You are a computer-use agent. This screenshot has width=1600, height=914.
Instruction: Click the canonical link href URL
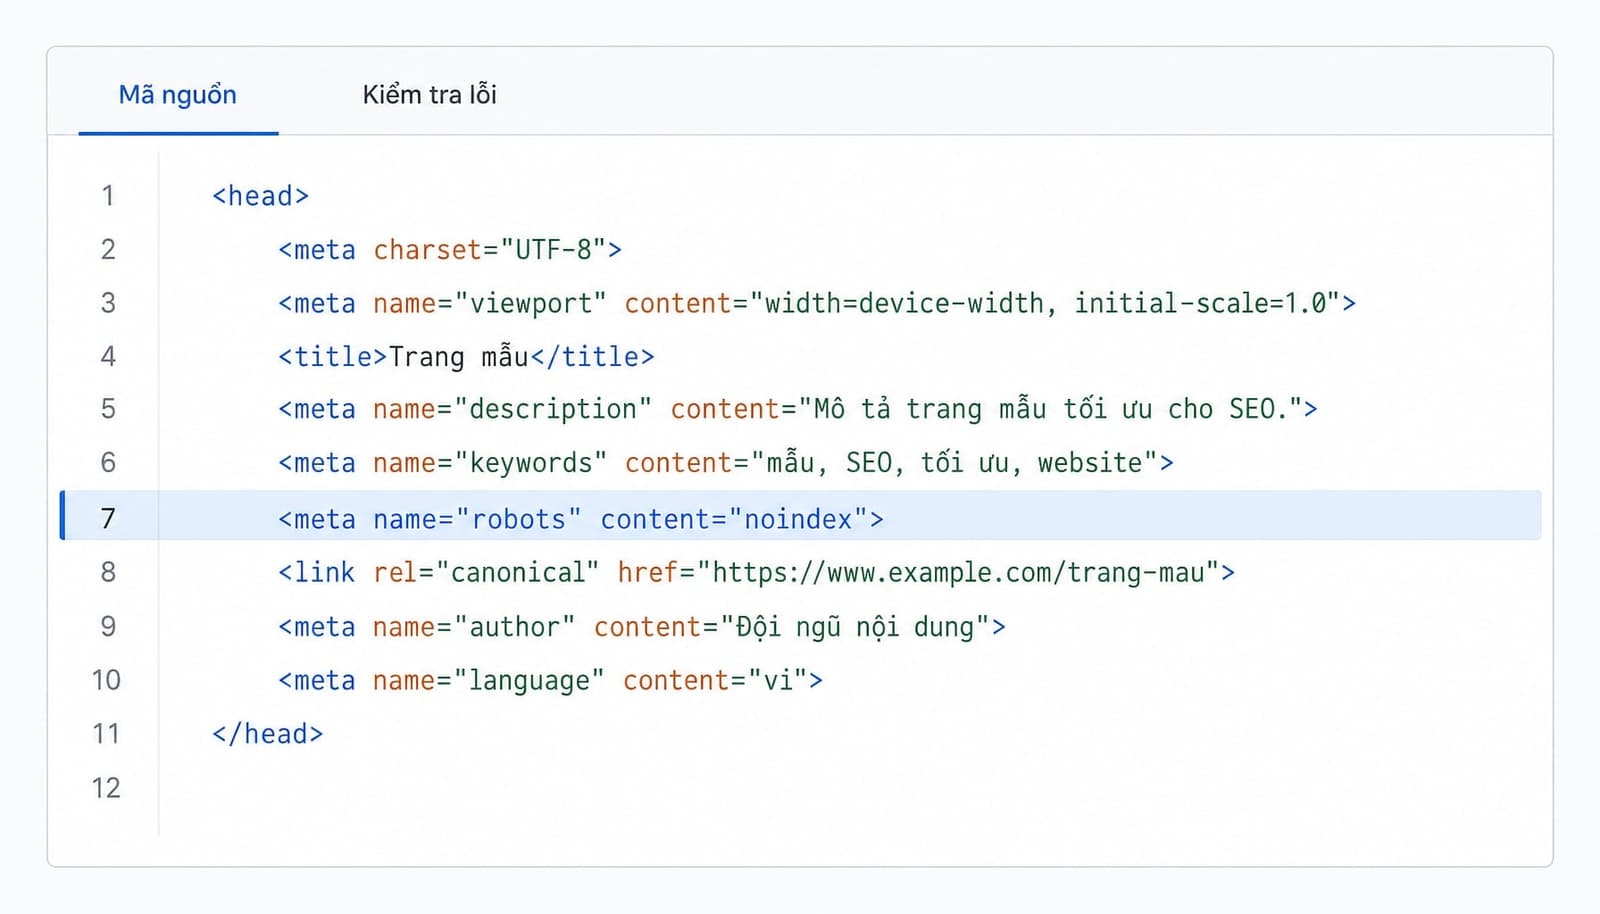tap(965, 573)
